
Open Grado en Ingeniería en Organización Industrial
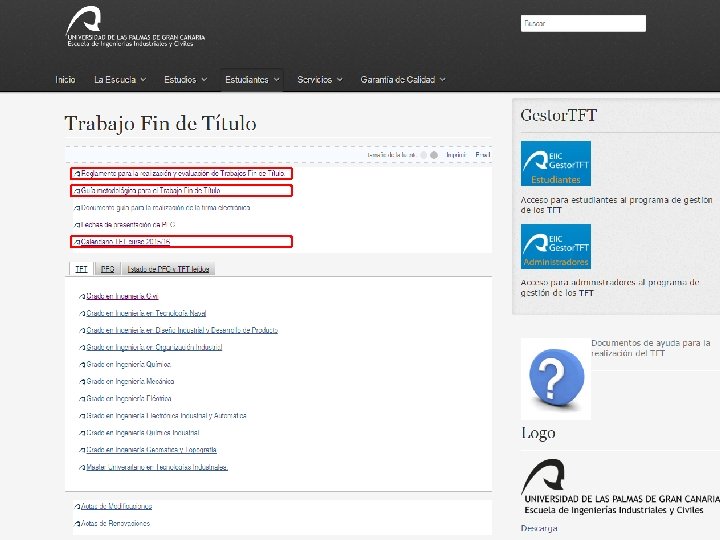(154, 347)
